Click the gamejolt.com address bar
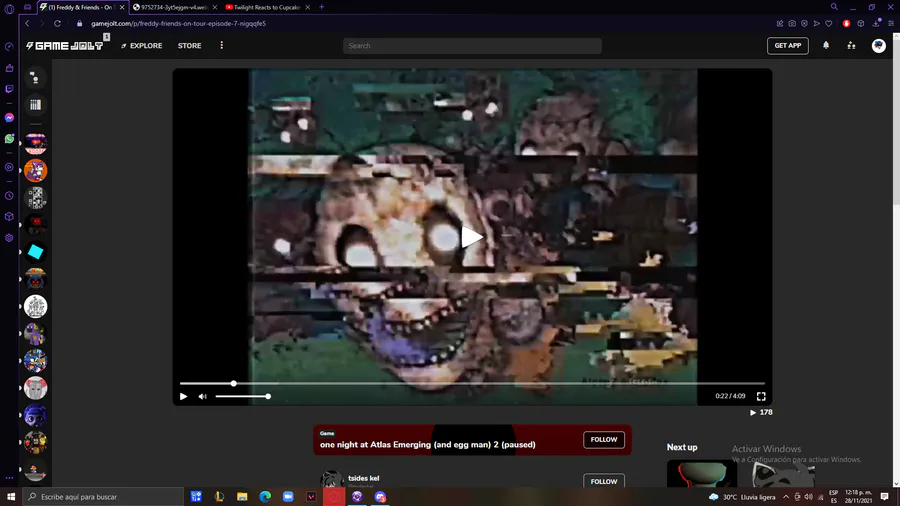This screenshot has width=900, height=506. pyautogui.click(x=179, y=24)
